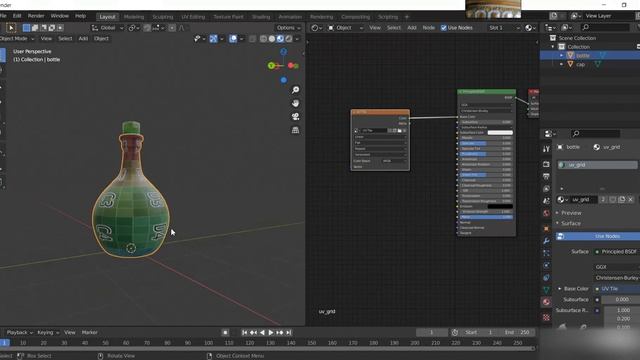Switch to the UV Editing workspace tab

click(193, 17)
